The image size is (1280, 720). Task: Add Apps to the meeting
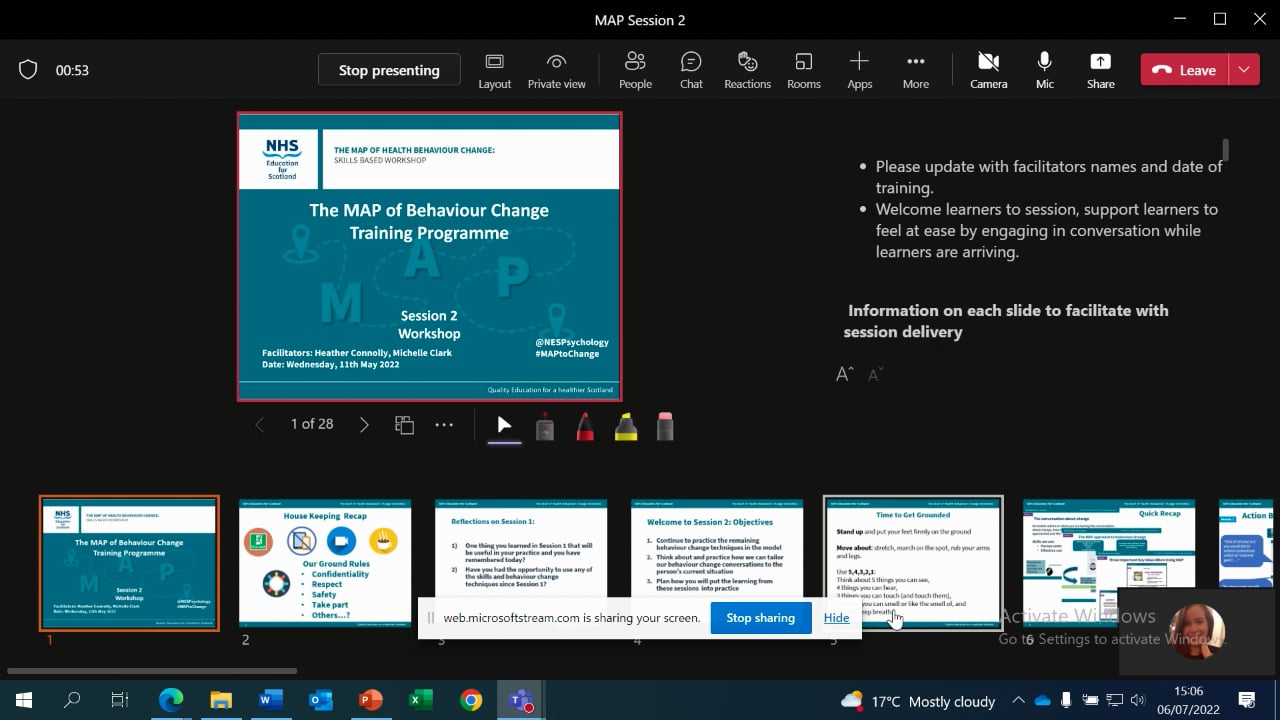pos(859,70)
